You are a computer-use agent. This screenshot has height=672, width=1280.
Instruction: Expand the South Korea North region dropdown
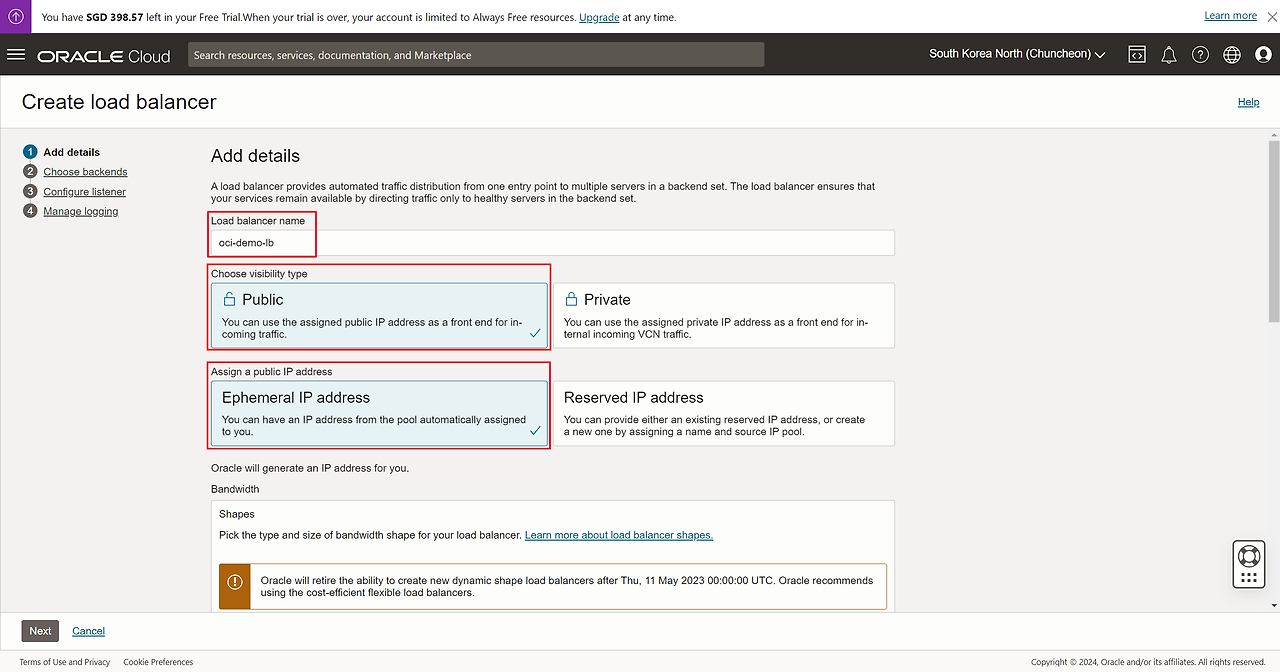(x=1016, y=54)
